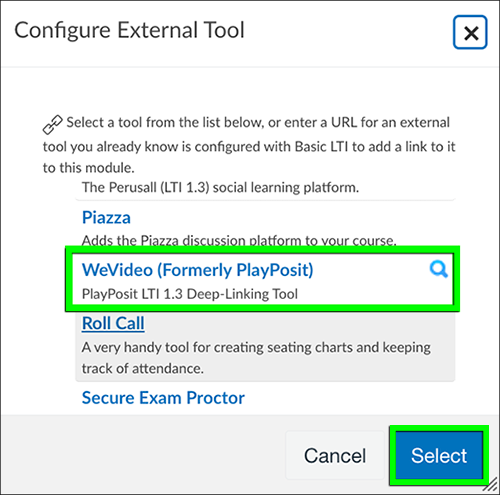500x495 pixels.
Task: Click blank area right of WeVideo description
Action: pos(373,294)
